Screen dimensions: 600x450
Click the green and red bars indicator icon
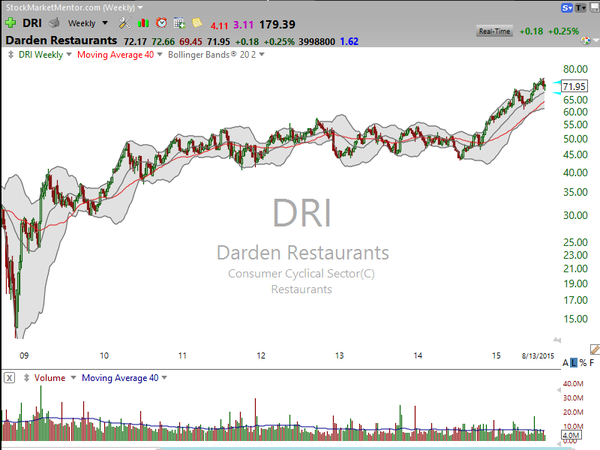[x=143, y=23]
